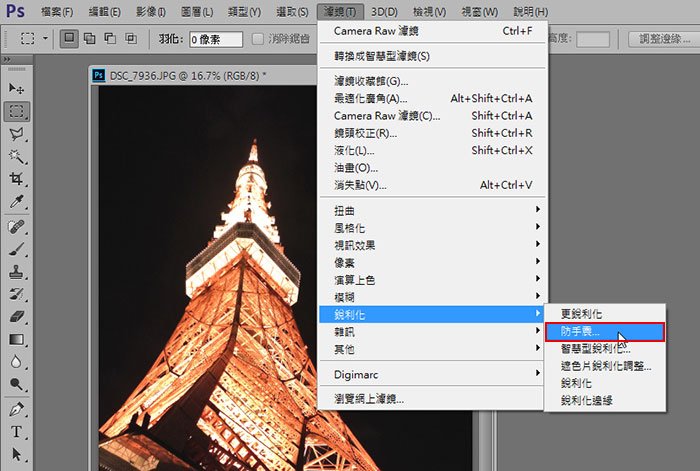Open 濾鏡收藏館(G)...

(x=432, y=81)
